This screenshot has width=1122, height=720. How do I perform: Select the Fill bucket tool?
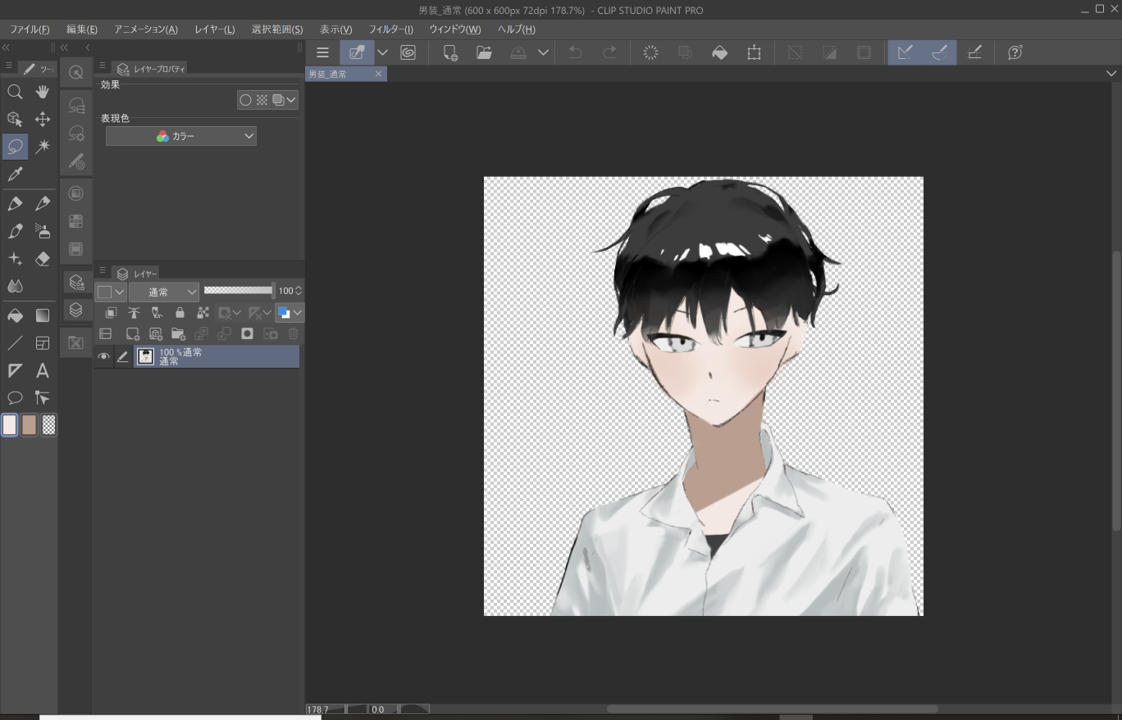click(x=15, y=315)
